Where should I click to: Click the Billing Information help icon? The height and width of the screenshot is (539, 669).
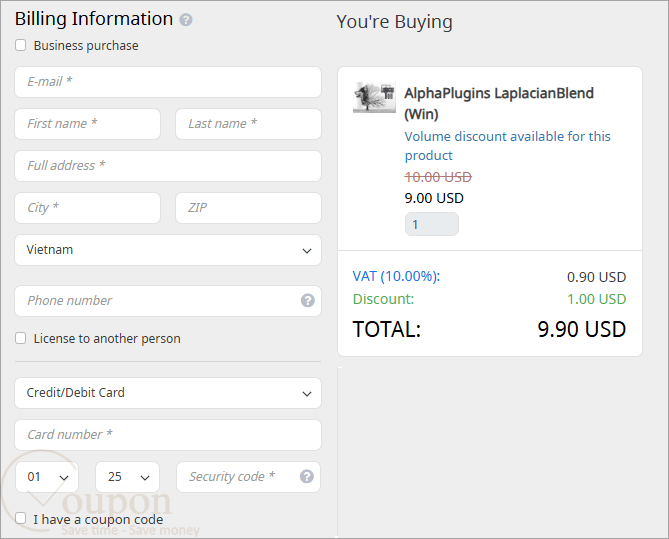pyautogui.click(x=186, y=20)
